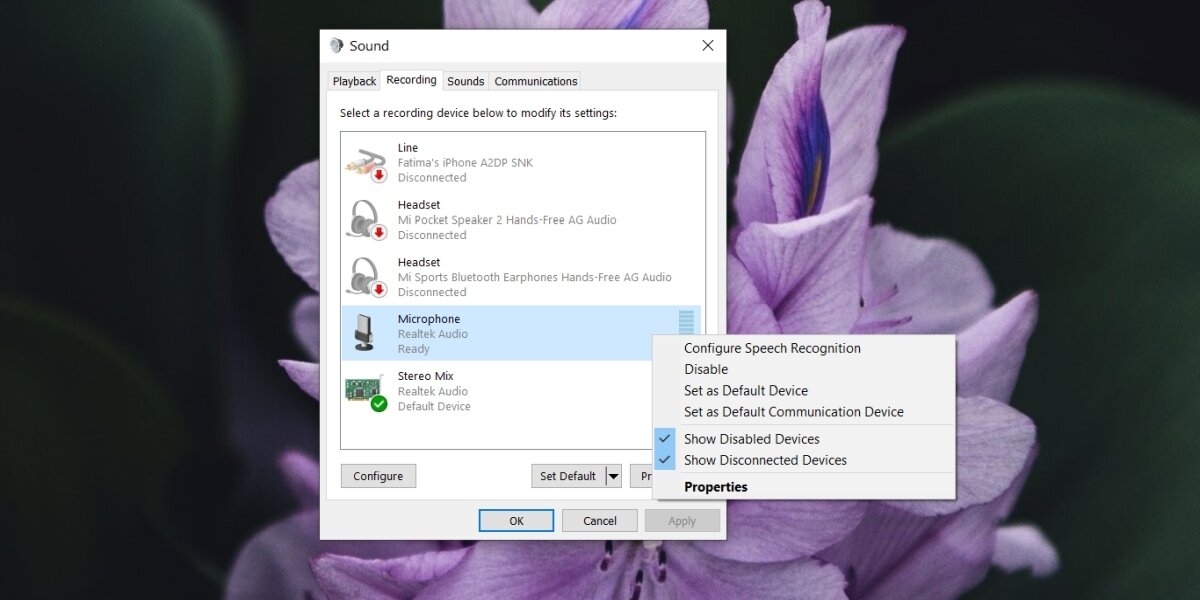The width and height of the screenshot is (1200, 600).
Task: Click the Stereo Mix sound card icon
Action: [365, 391]
